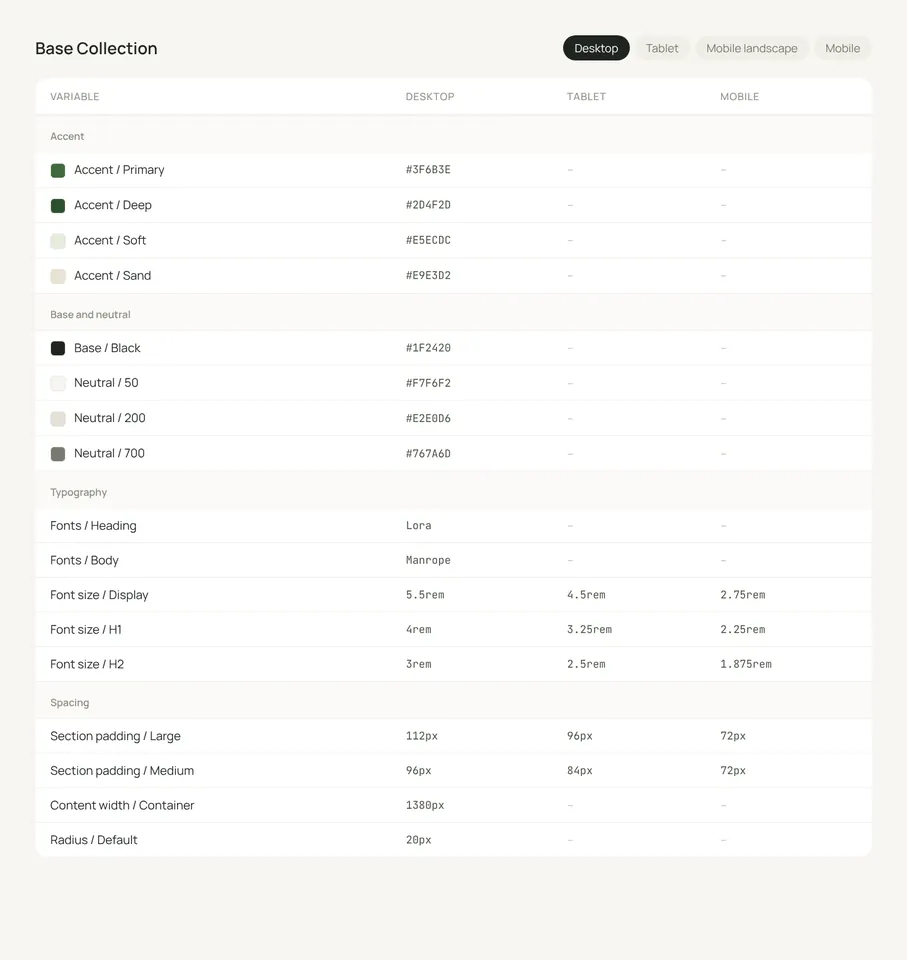Select the Accent / Sand swatch
Image resolution: width=907 pixels, height=960 pixels.
click(58, 276)
